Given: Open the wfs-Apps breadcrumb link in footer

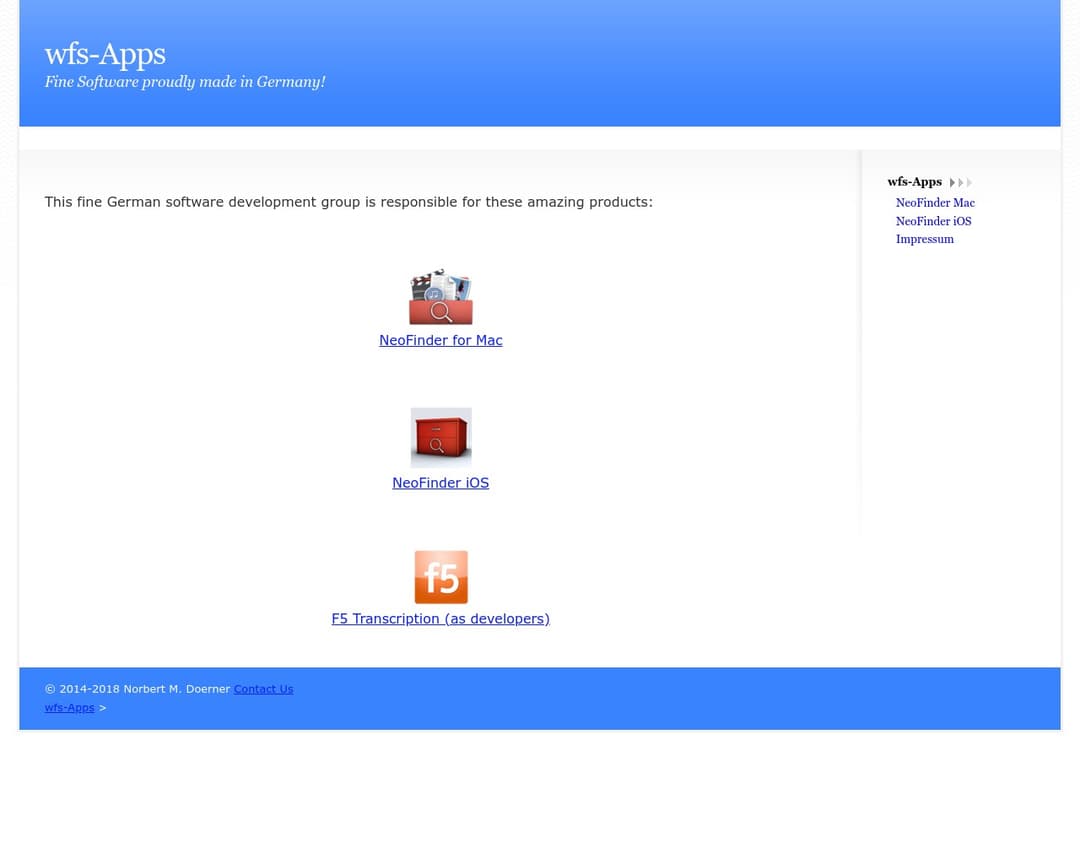Looking at the screenshot, I should click(70, 708).
